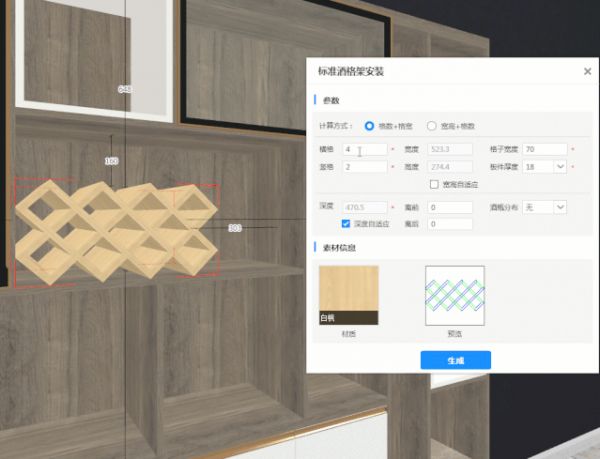Click the disabled 宽度 field
Screen dimensions: 600x459
pos(449,149)
